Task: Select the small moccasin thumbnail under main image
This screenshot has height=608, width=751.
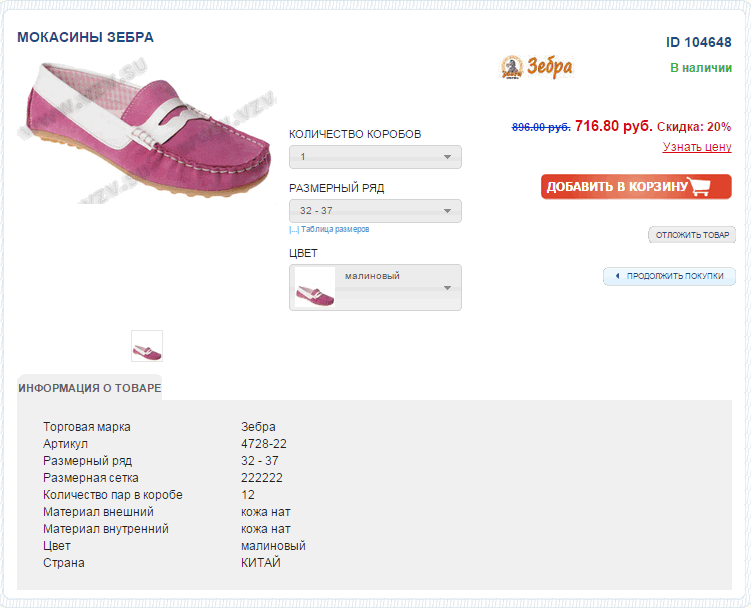Action: 147,346
